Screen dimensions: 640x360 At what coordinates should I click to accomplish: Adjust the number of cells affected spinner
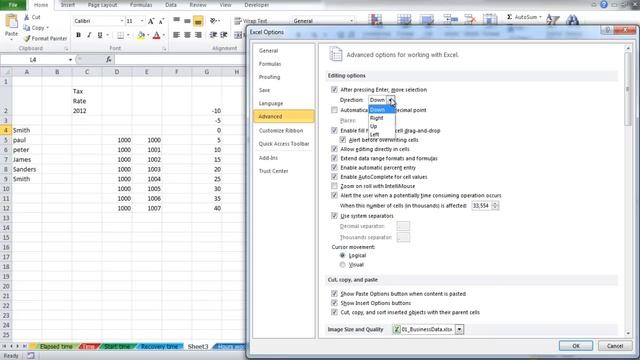[495, 206]
